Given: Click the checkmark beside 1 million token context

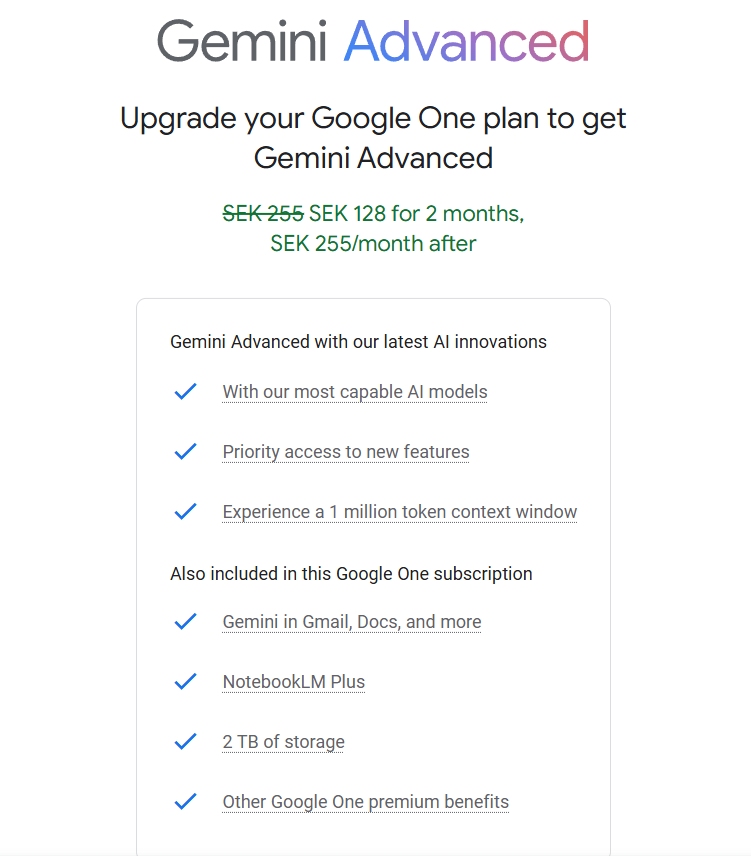Looking at the screenshot, I should coord(186,512).
